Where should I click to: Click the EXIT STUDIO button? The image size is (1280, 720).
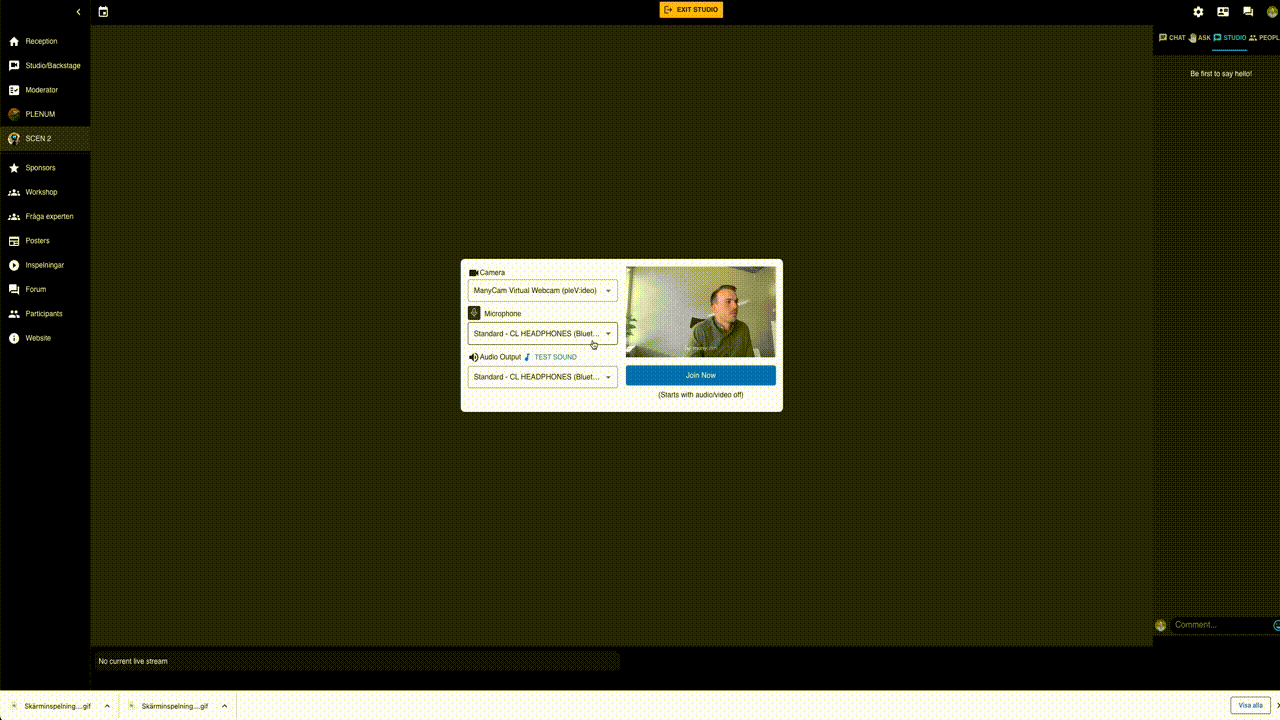point(691,10)
